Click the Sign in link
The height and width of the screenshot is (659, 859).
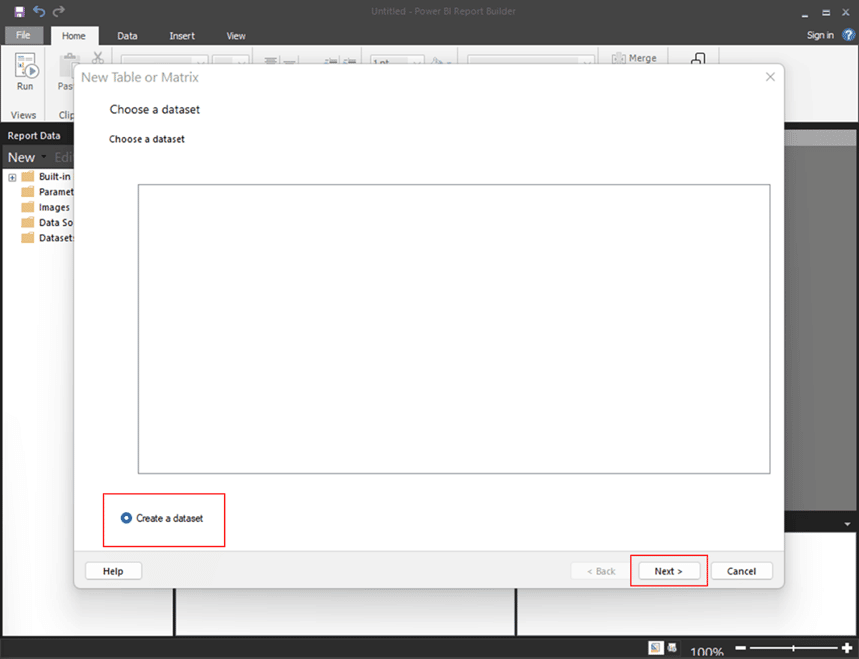click(x=820, y=35)
